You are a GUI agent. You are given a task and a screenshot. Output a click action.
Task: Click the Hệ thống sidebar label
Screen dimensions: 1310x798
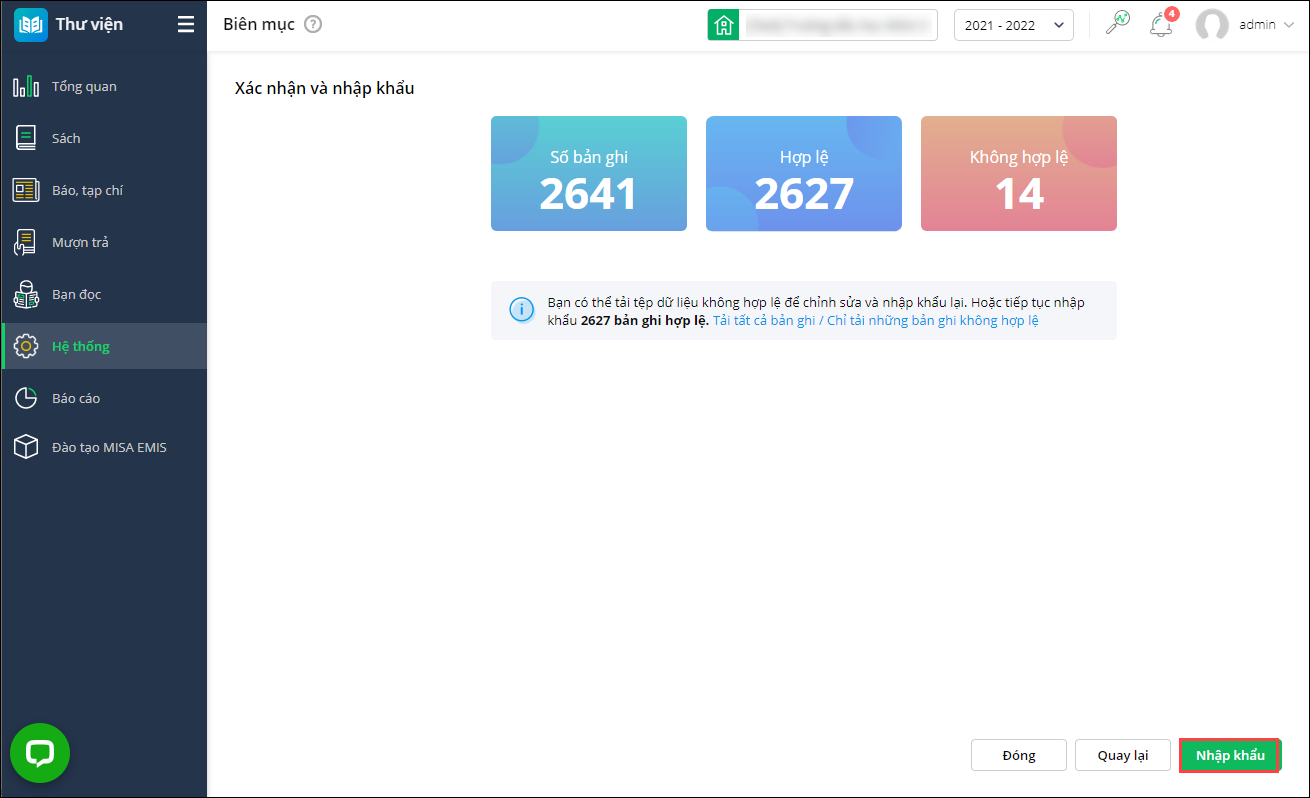[81, 347]
